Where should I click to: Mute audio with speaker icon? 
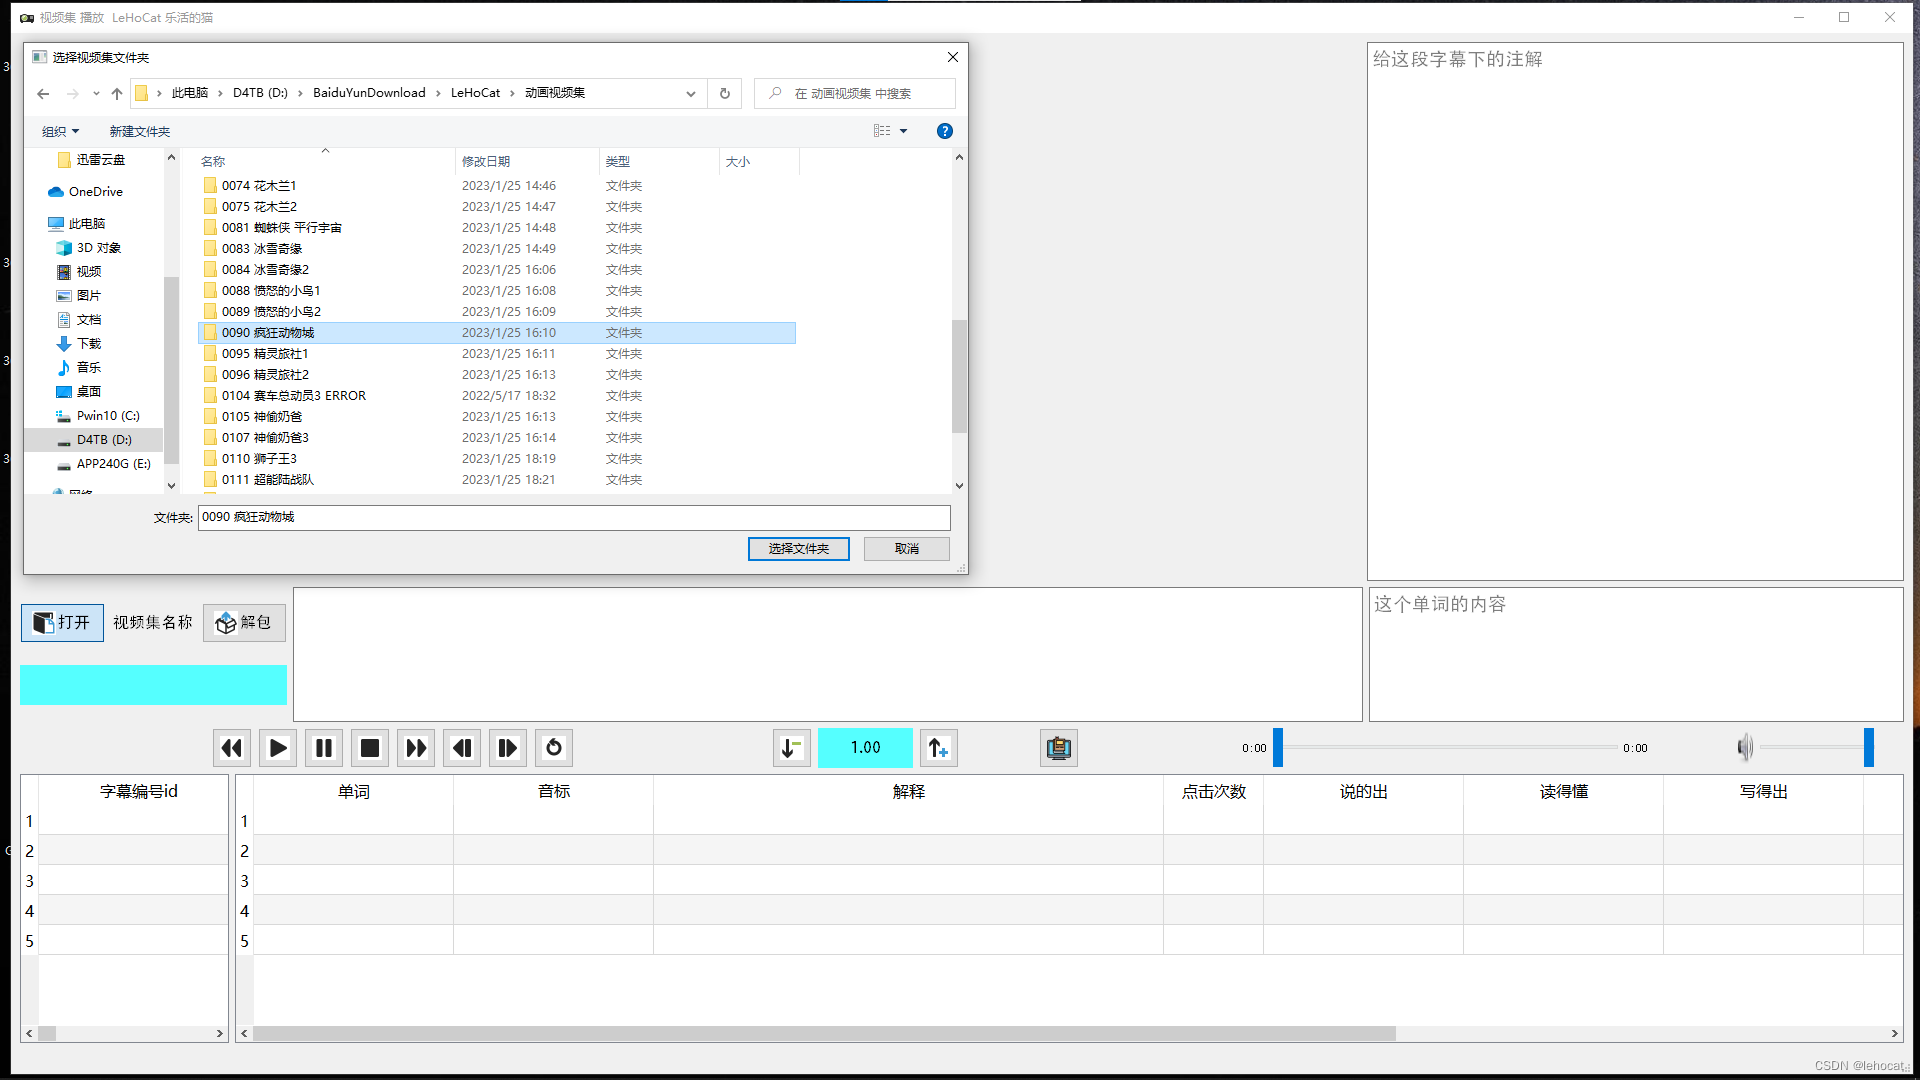(x=1745, y=747)
